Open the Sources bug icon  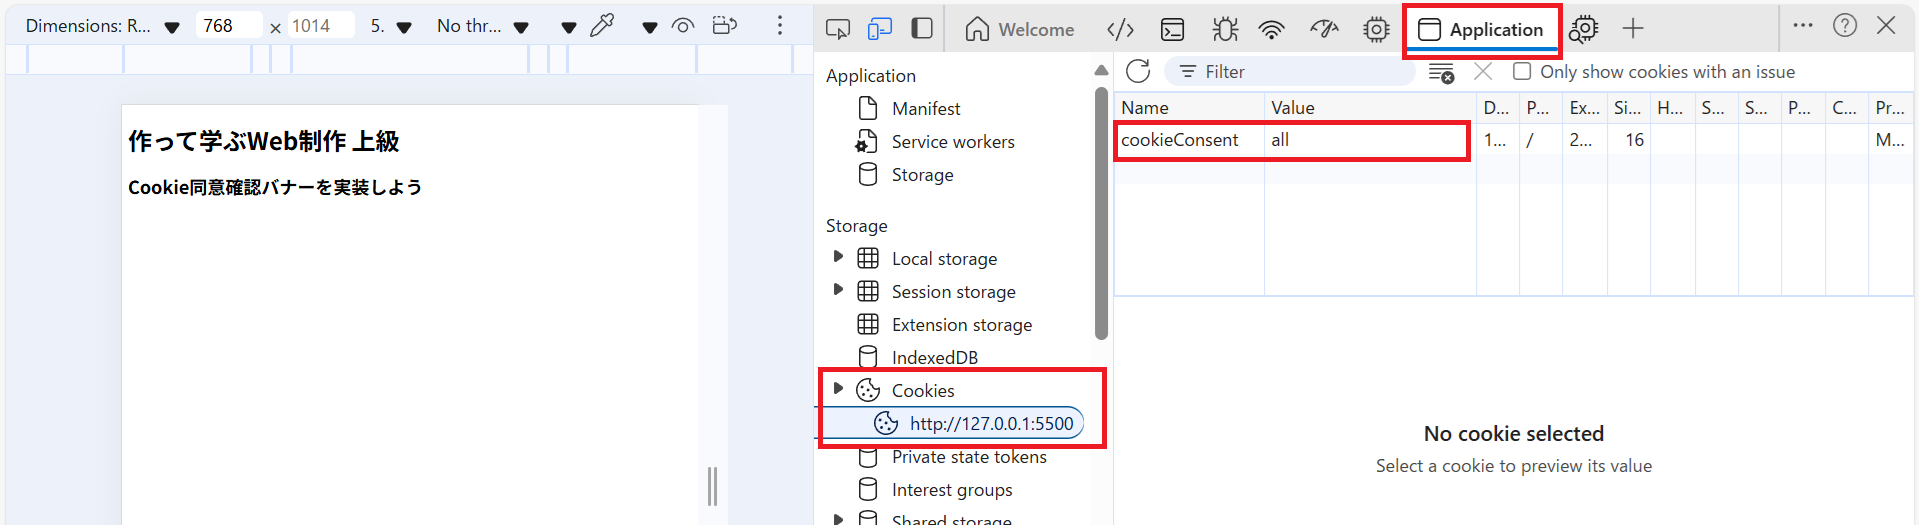[1224, 30]
